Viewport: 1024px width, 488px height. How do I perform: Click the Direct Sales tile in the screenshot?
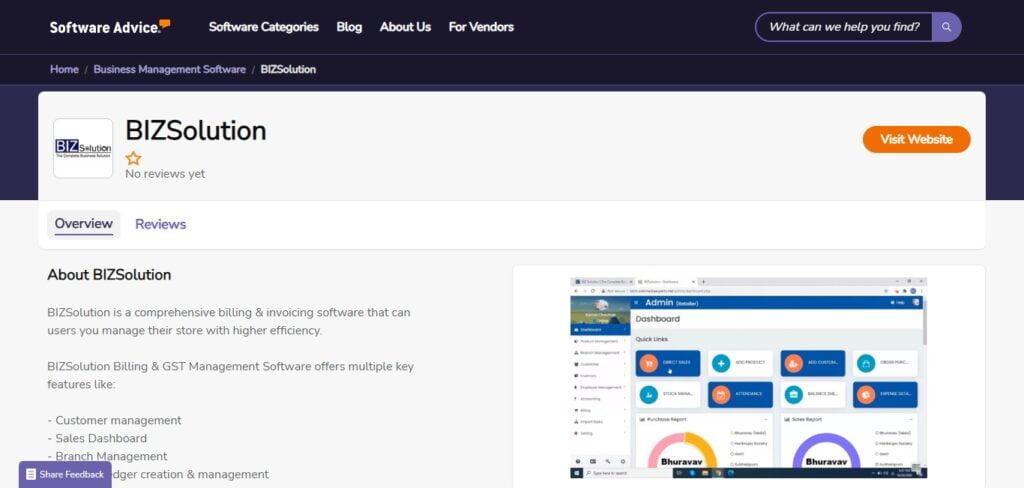point(667,363)
